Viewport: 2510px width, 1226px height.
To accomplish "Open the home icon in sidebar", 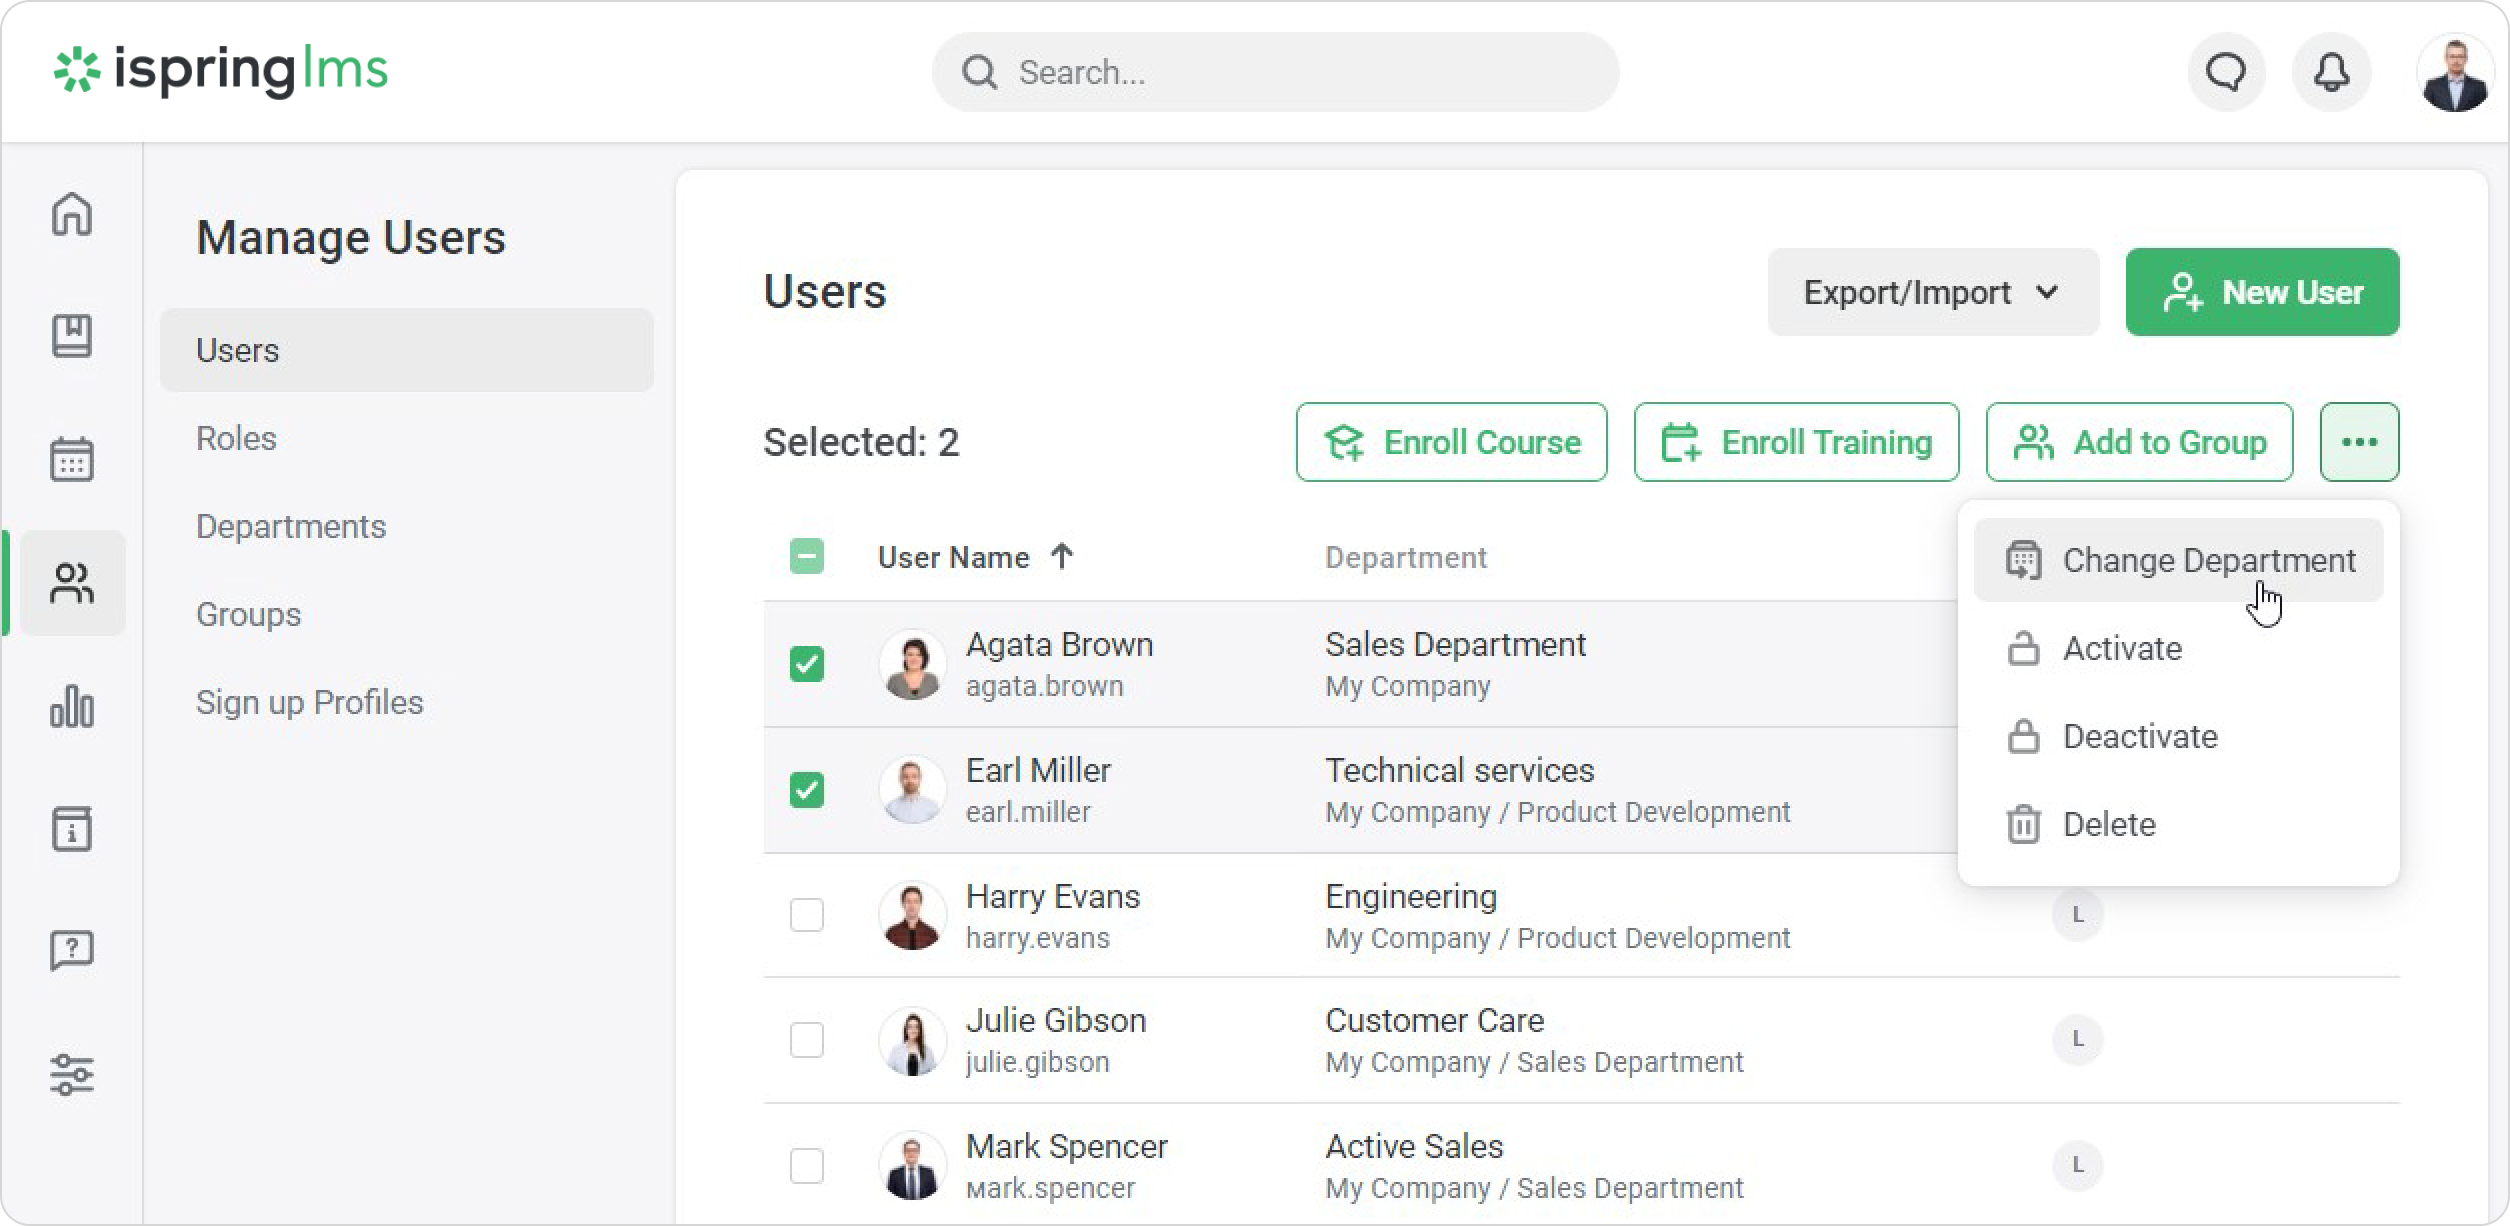I will pos(72,214).
